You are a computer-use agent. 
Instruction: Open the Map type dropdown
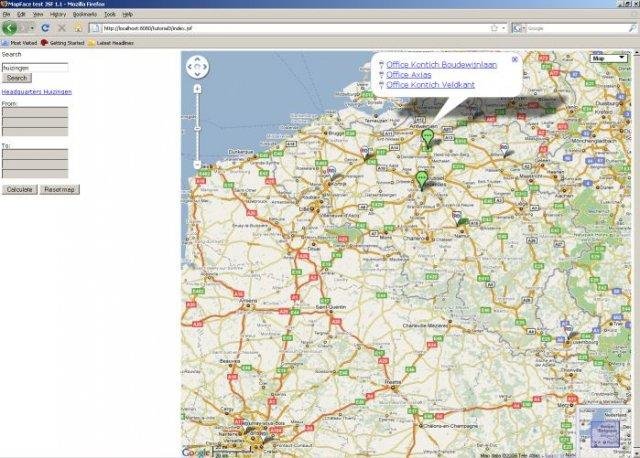tap(609, 58)
